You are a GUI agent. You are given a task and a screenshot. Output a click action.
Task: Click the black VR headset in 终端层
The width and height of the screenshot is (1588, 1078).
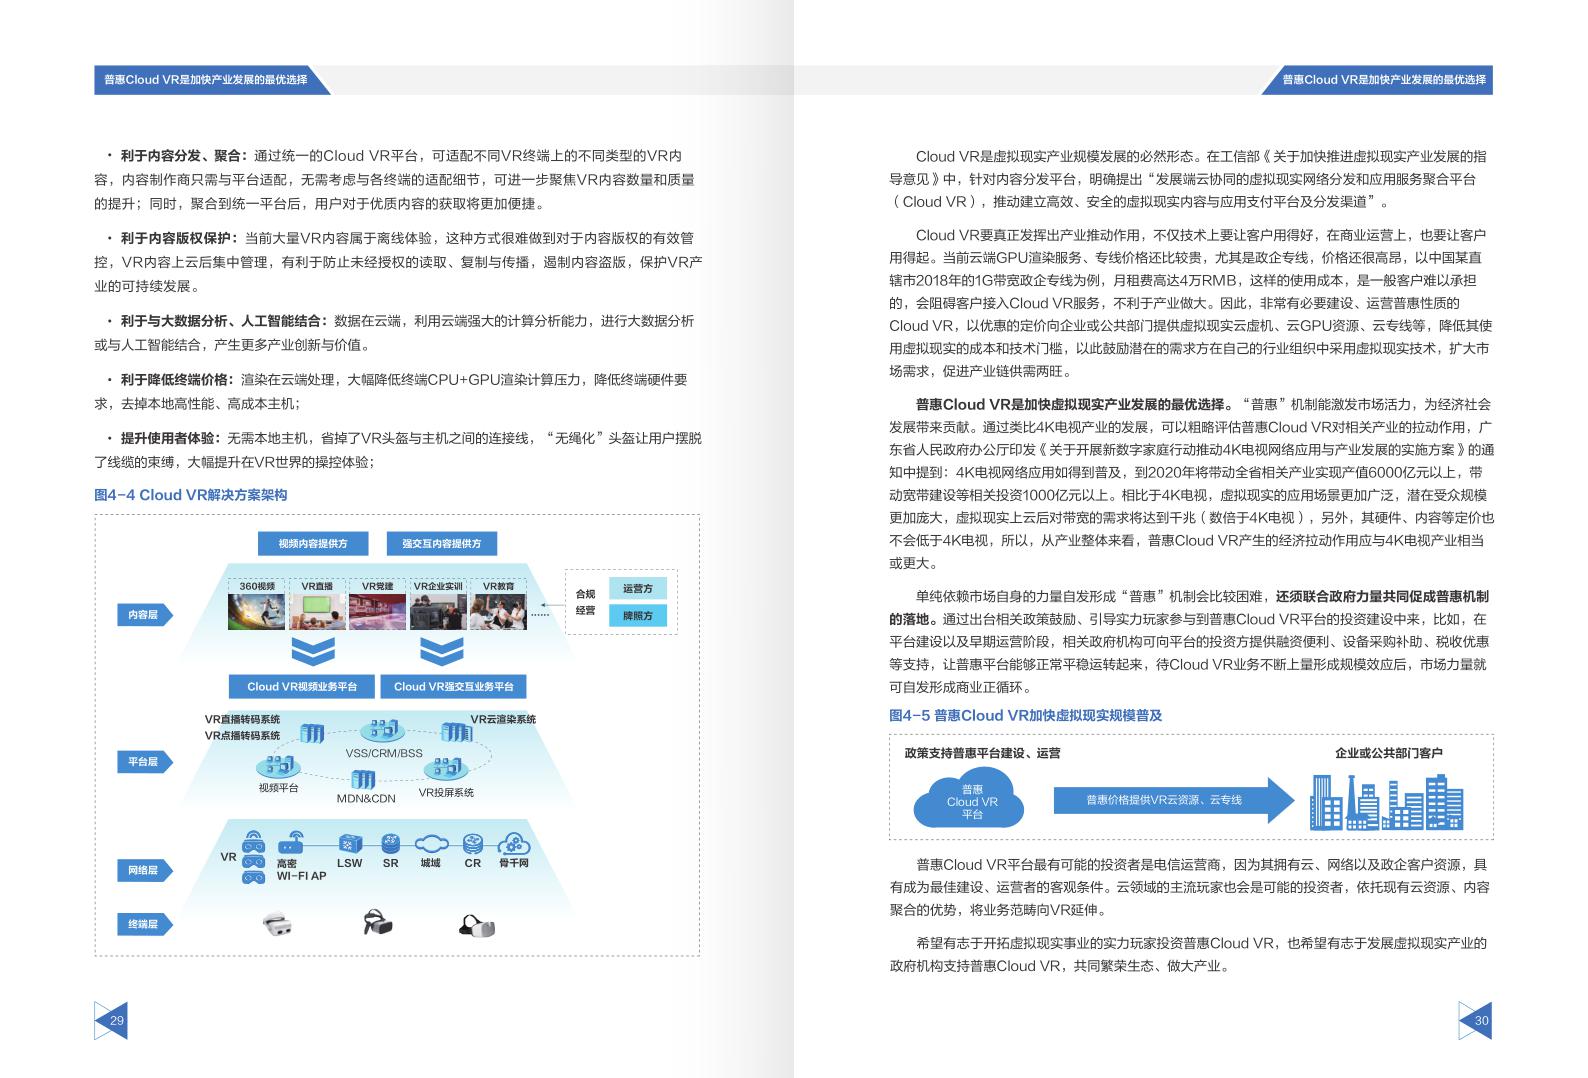(x=377, y=922)
